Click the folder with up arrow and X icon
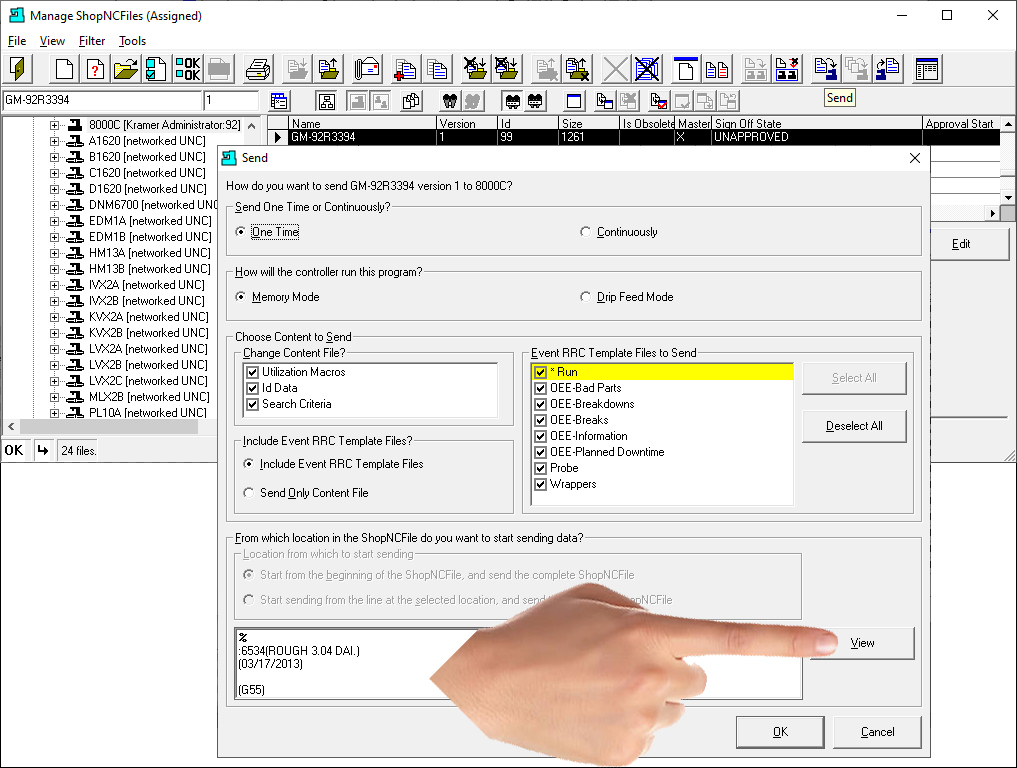This screenshot has width=1017, height=768. pos(577,69)
